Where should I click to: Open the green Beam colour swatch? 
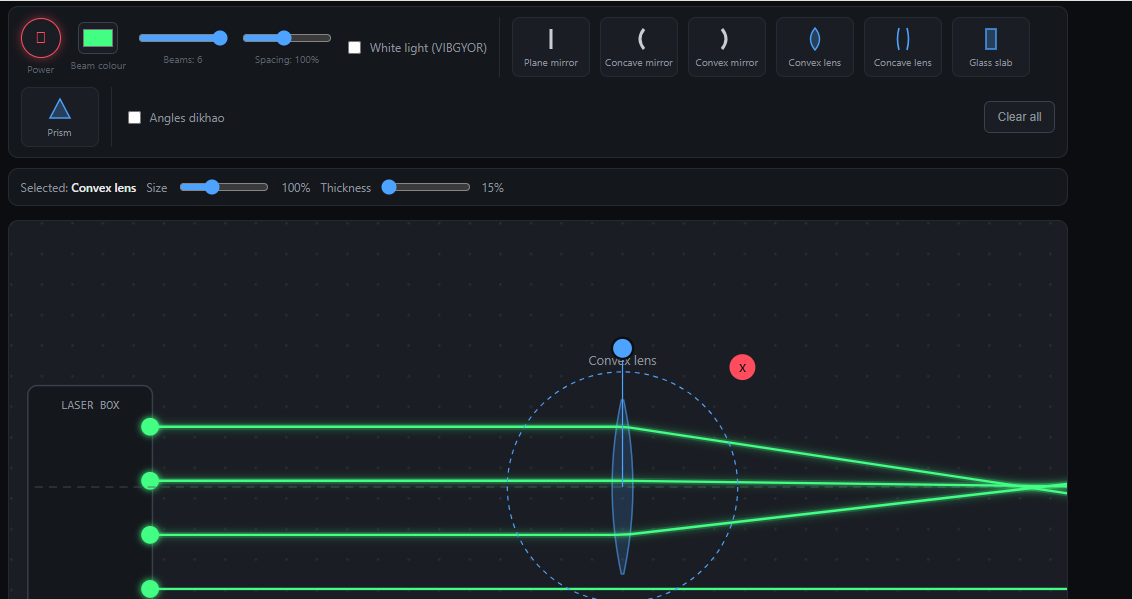pyautogui.click(x=98, y=38)
